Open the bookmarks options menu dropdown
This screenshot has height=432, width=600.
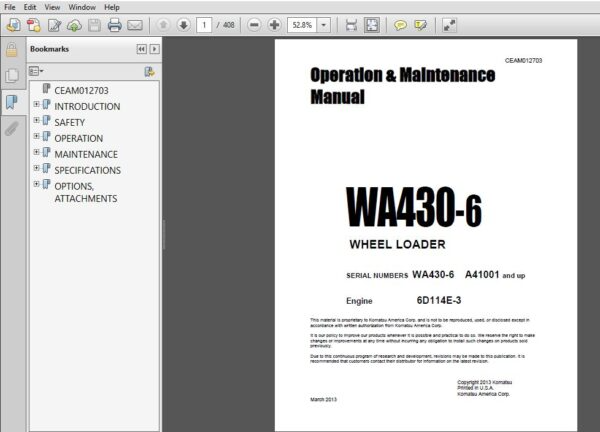click(36, 71)
